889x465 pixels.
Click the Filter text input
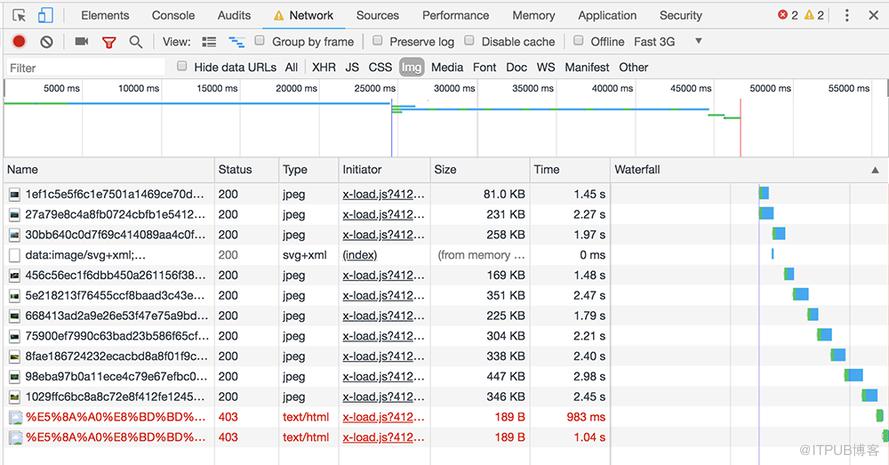[x=85, y=67]
